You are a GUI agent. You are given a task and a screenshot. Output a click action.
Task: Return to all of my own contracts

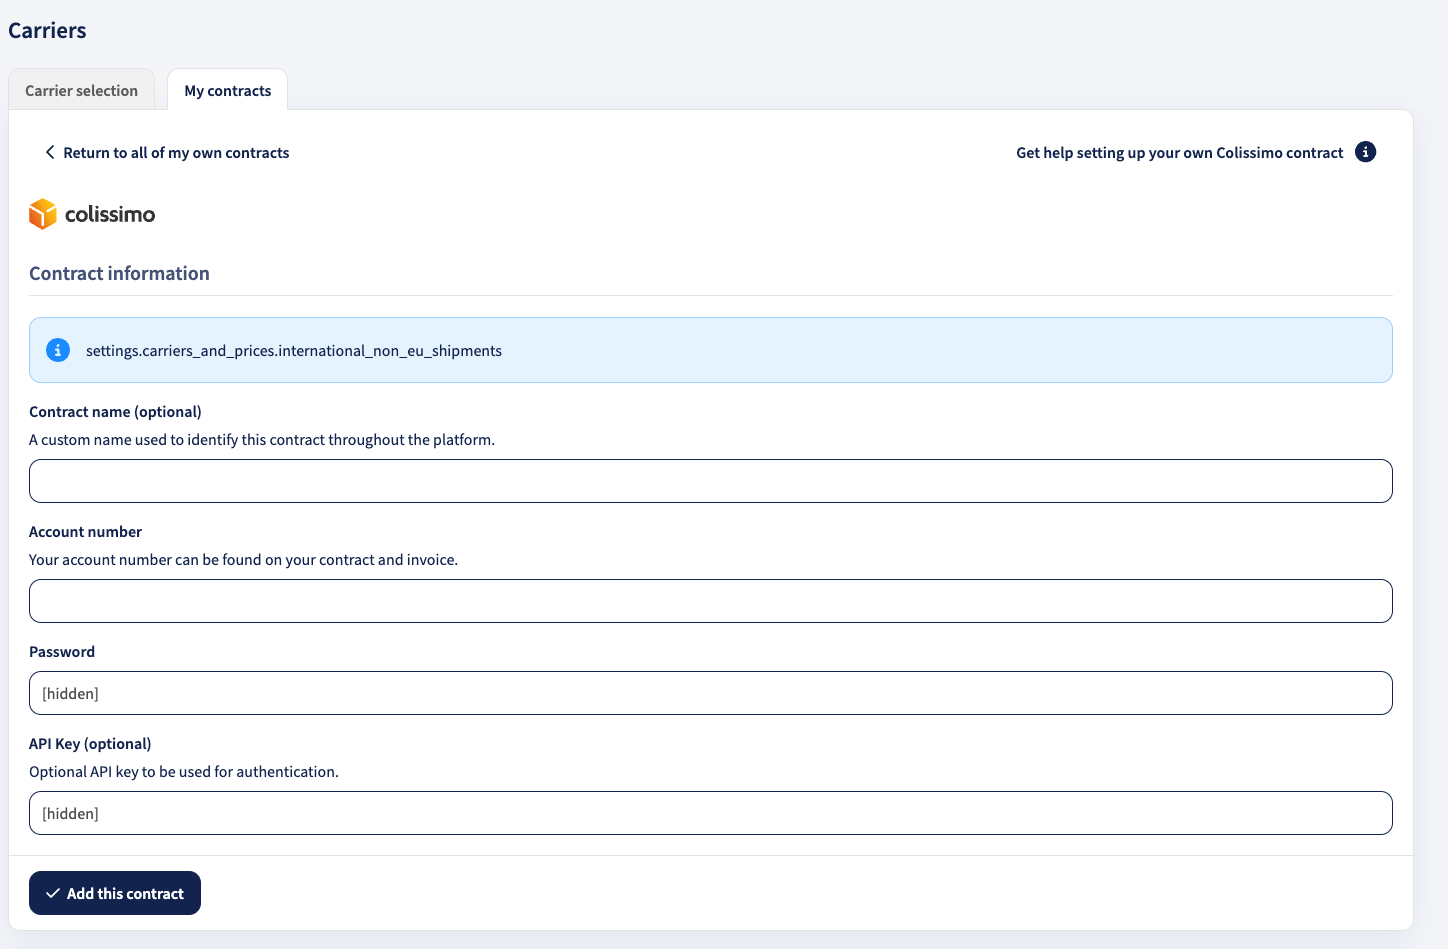coord(176,152)
